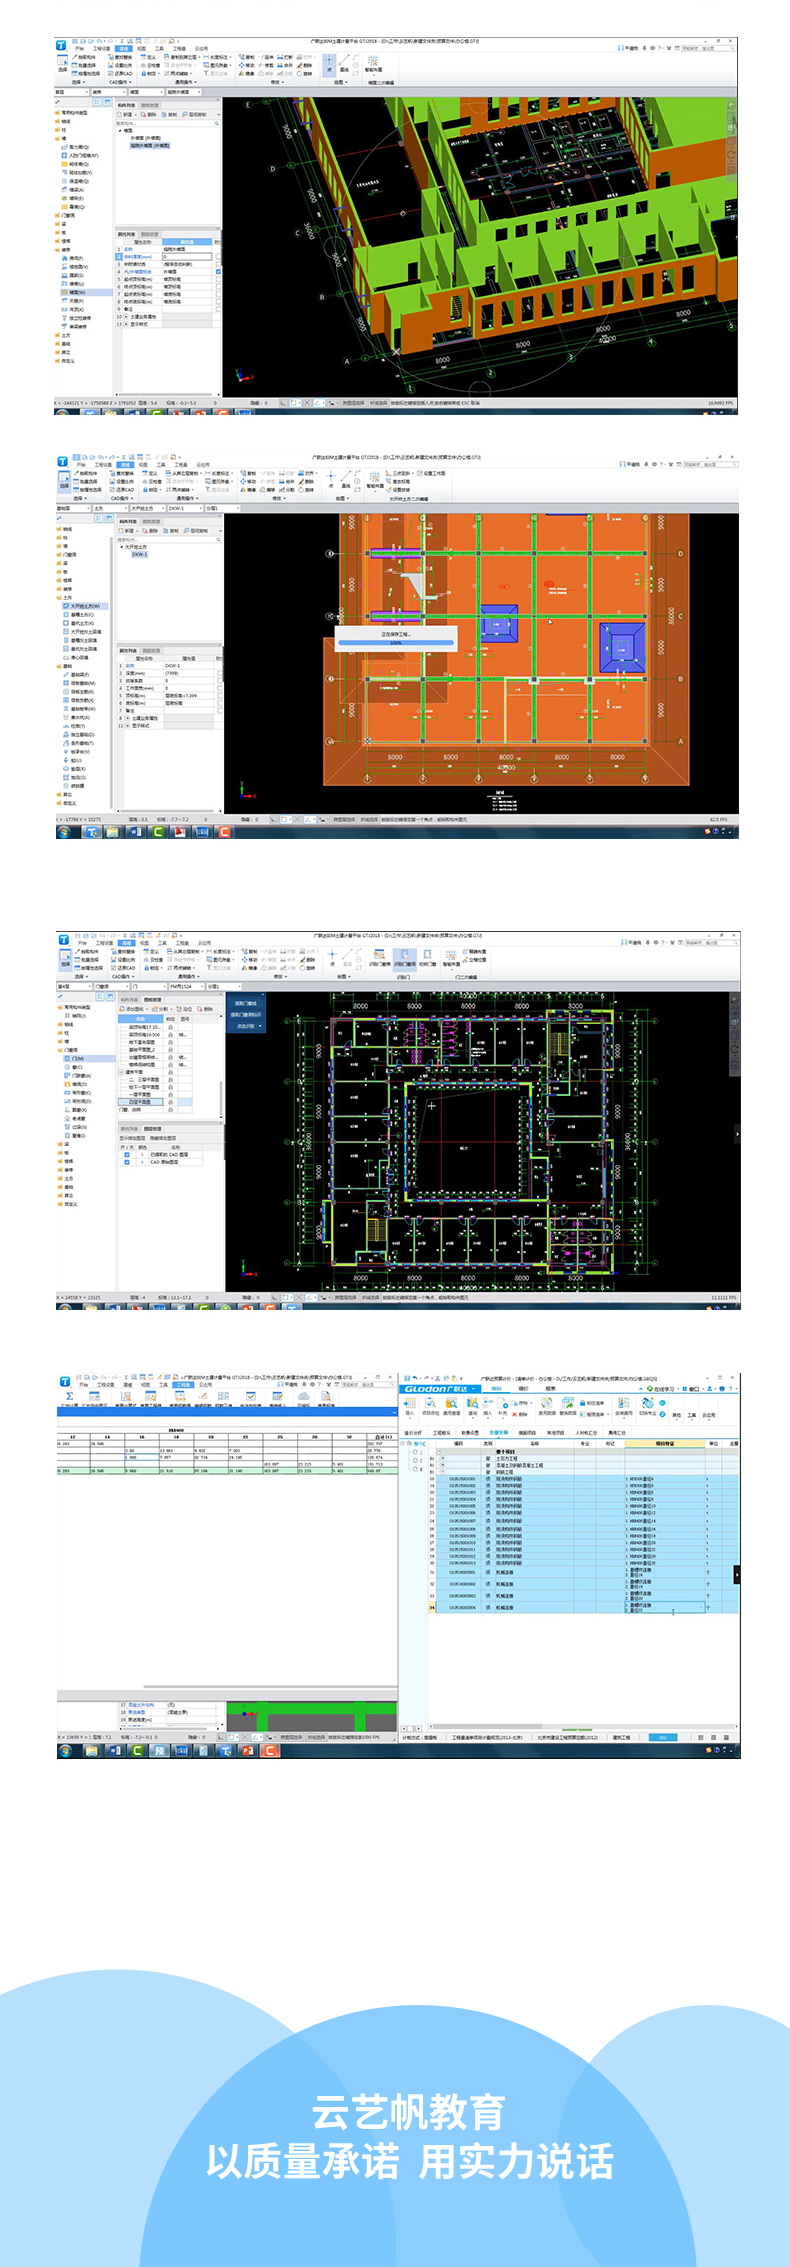Image resolution: width=790 pixels, height=2267 pixels.
Task: Open 定义 in the 3D wall view window
Action: [149, 57]
